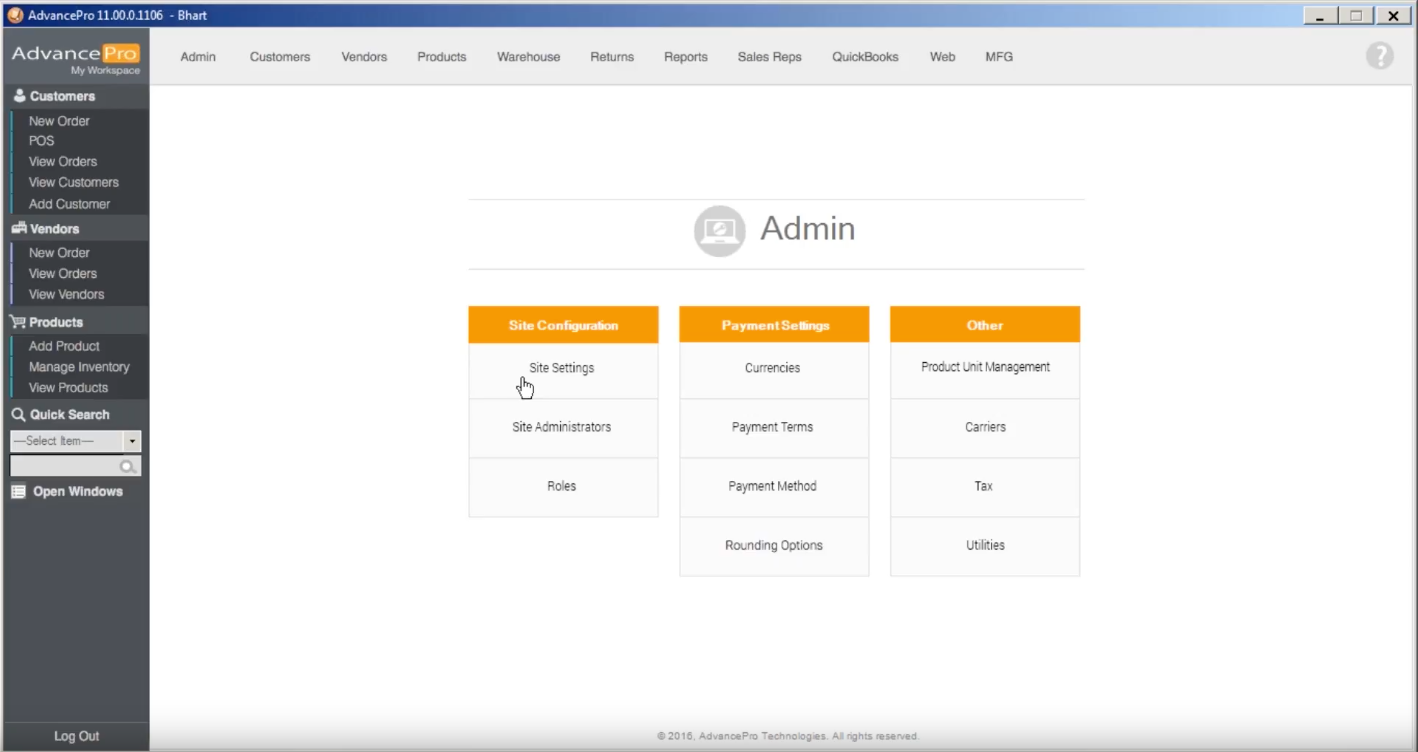Maximize the AdvancePro window
This screenshot has width=1418, height=752.
[1357, 16]
